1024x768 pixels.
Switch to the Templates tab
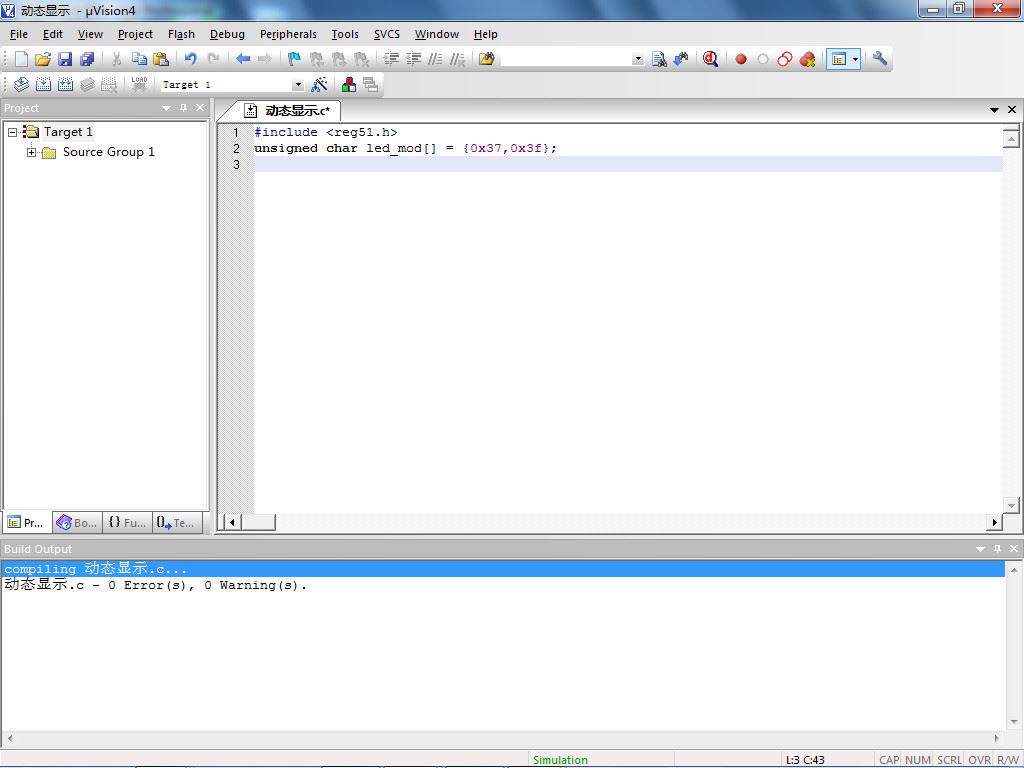click(x=177, y=522)
